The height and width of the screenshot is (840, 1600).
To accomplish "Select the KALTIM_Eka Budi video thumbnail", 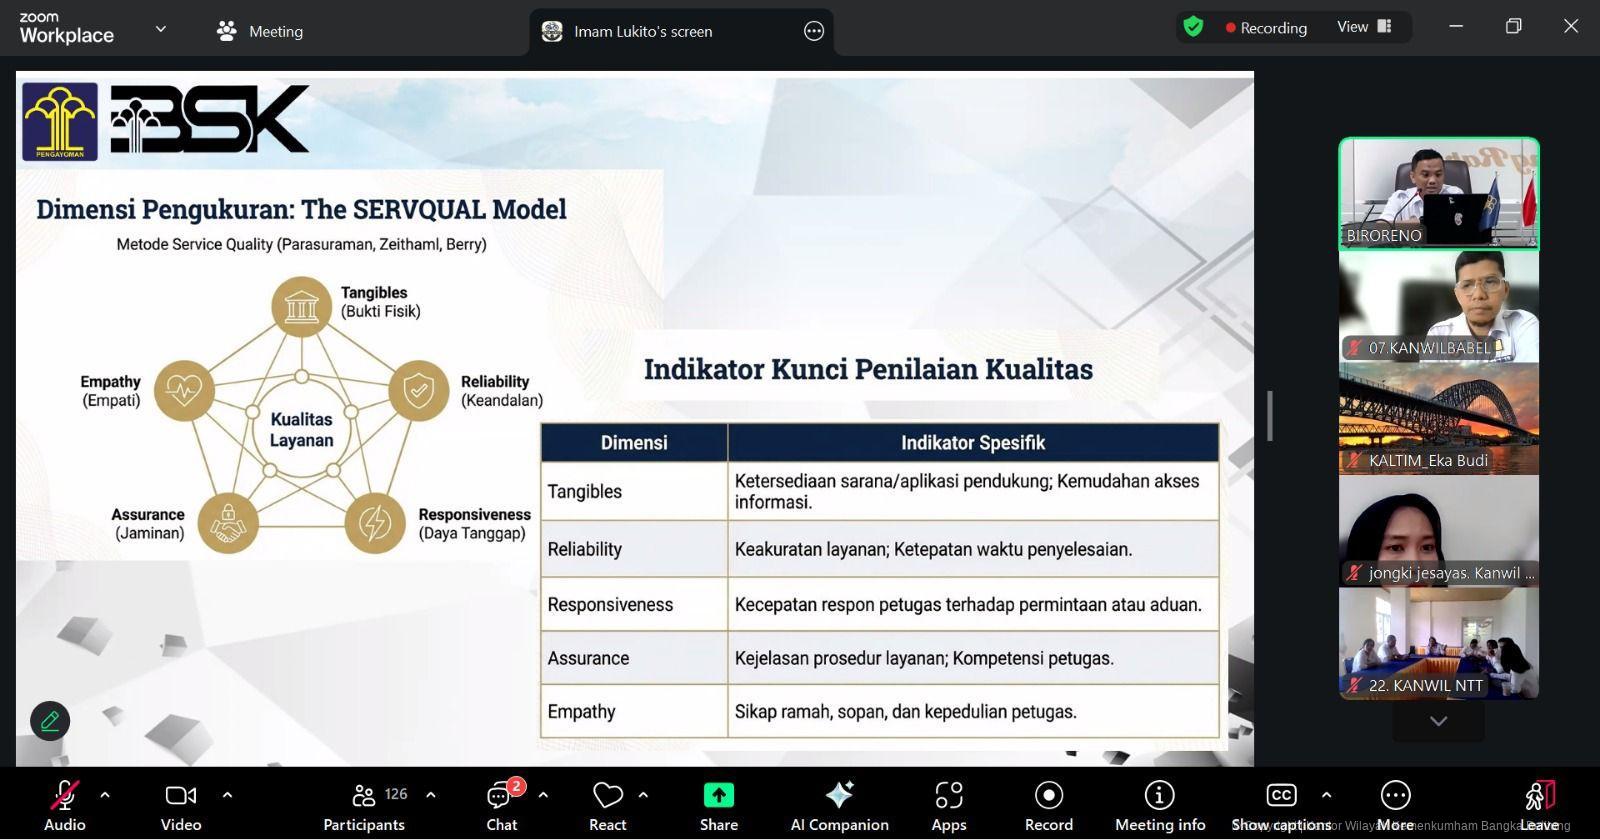I will coord(1438,418).
